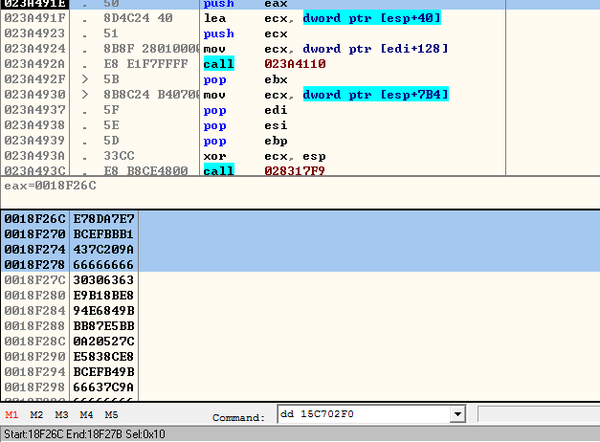
Task: Select dump row at address 0018F284
Action: tap(300, 310)
